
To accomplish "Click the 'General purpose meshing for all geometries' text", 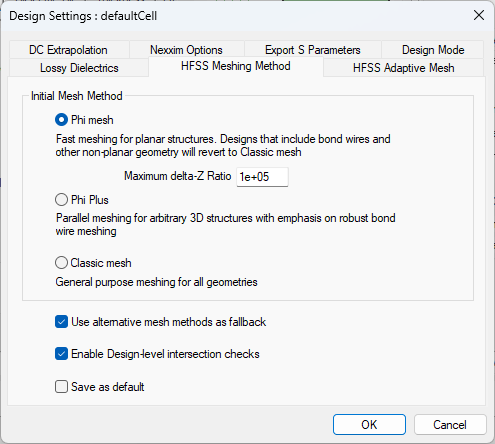I will pos(156,282).
